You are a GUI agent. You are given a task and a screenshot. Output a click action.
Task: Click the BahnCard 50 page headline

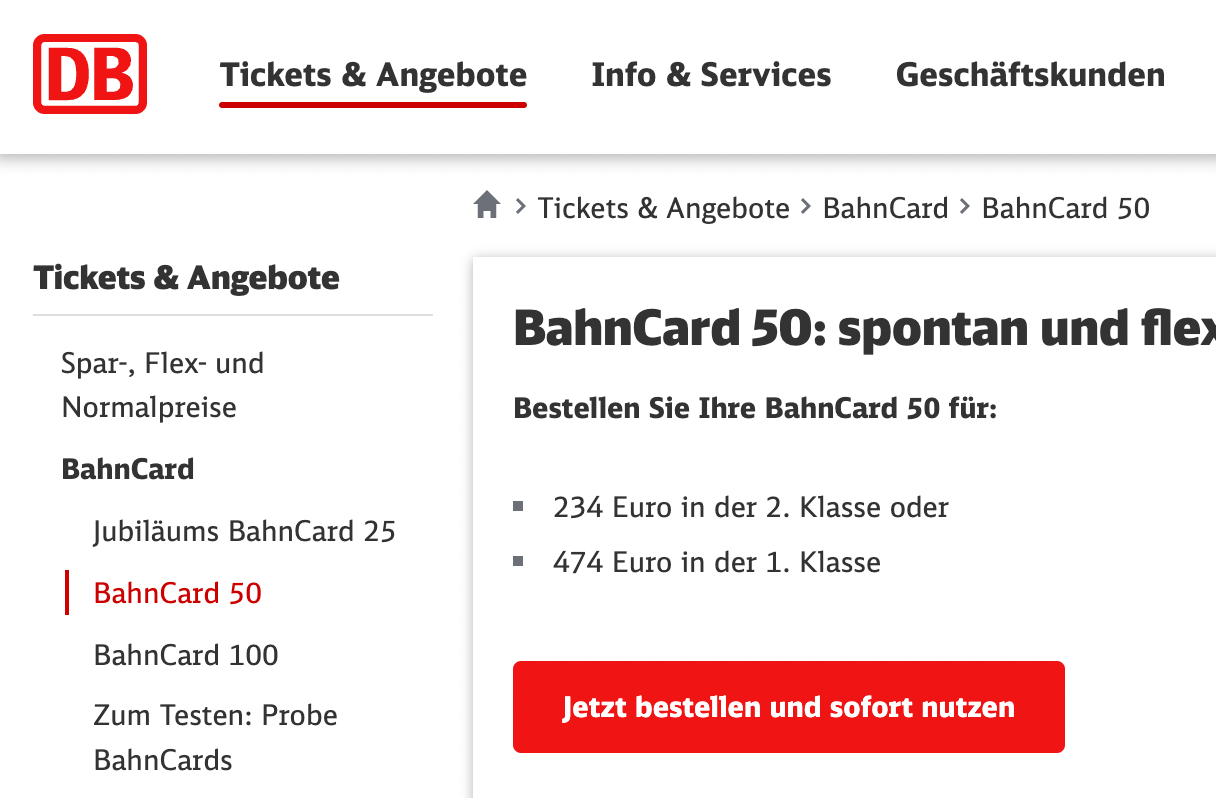click(862, 330)
